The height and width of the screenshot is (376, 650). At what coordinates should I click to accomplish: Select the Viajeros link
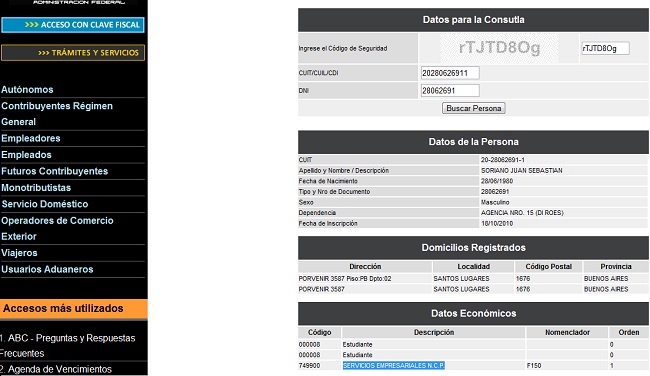click(19, 253)
